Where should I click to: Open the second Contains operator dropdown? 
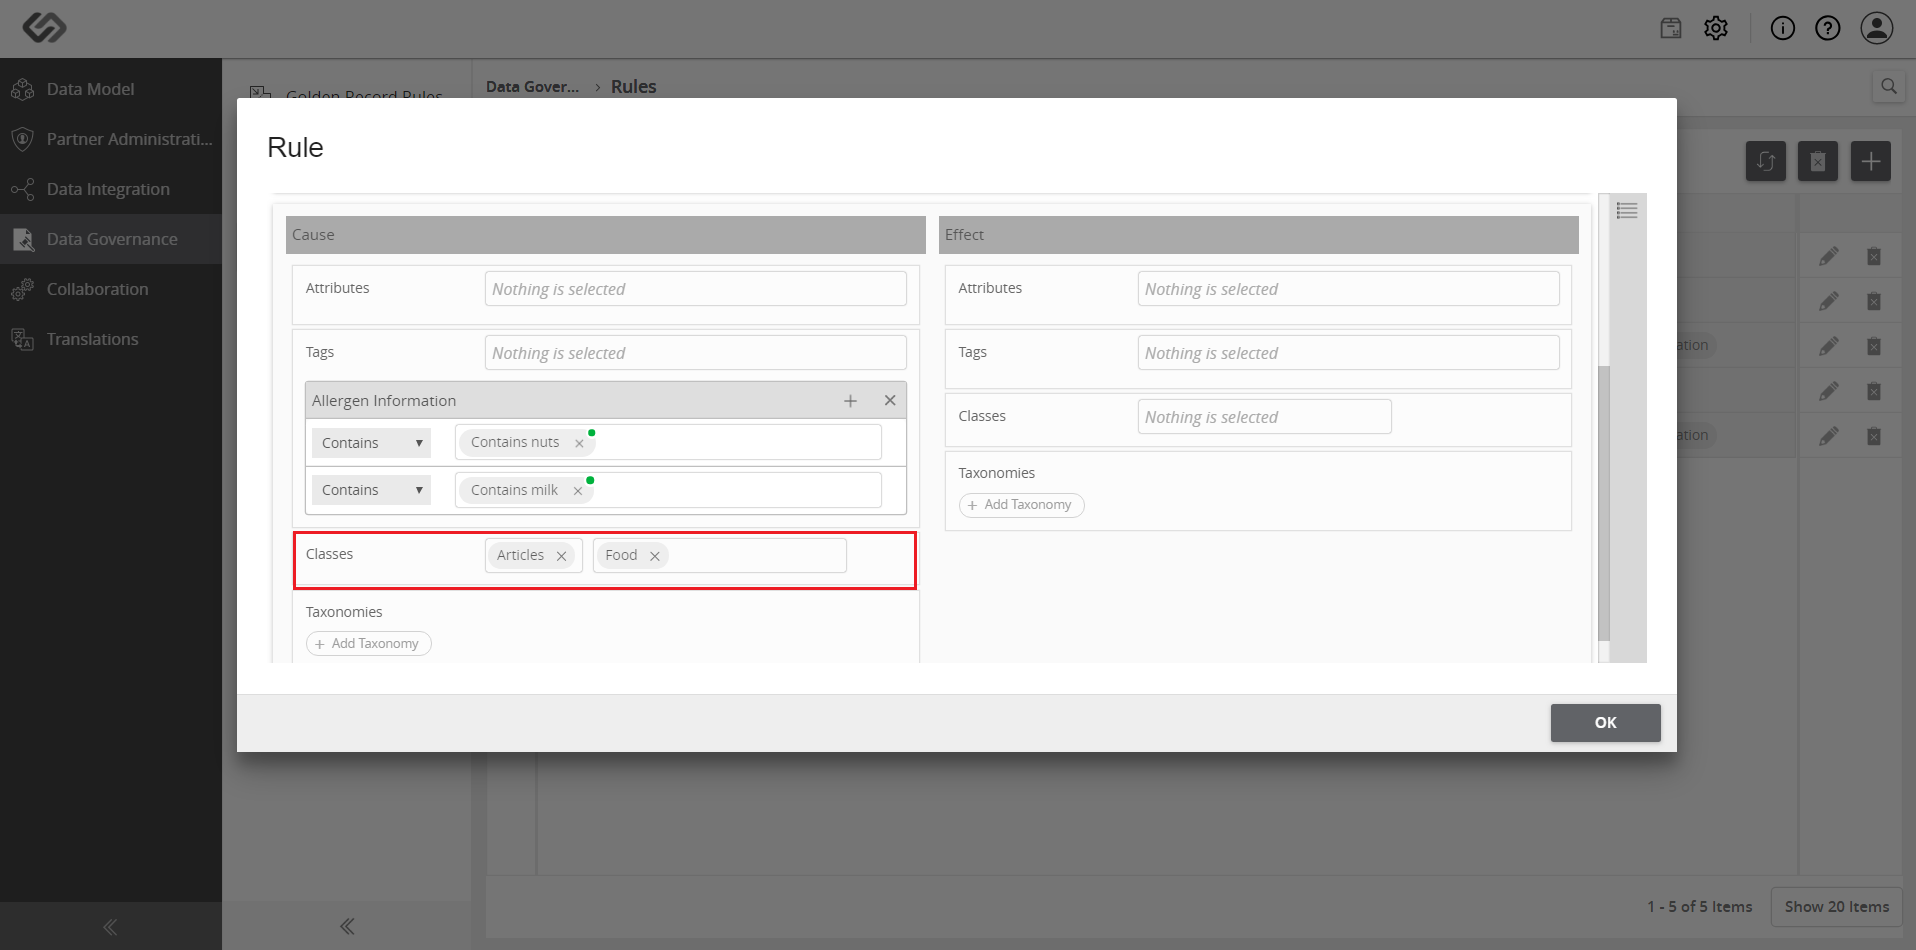click(371, 490)
